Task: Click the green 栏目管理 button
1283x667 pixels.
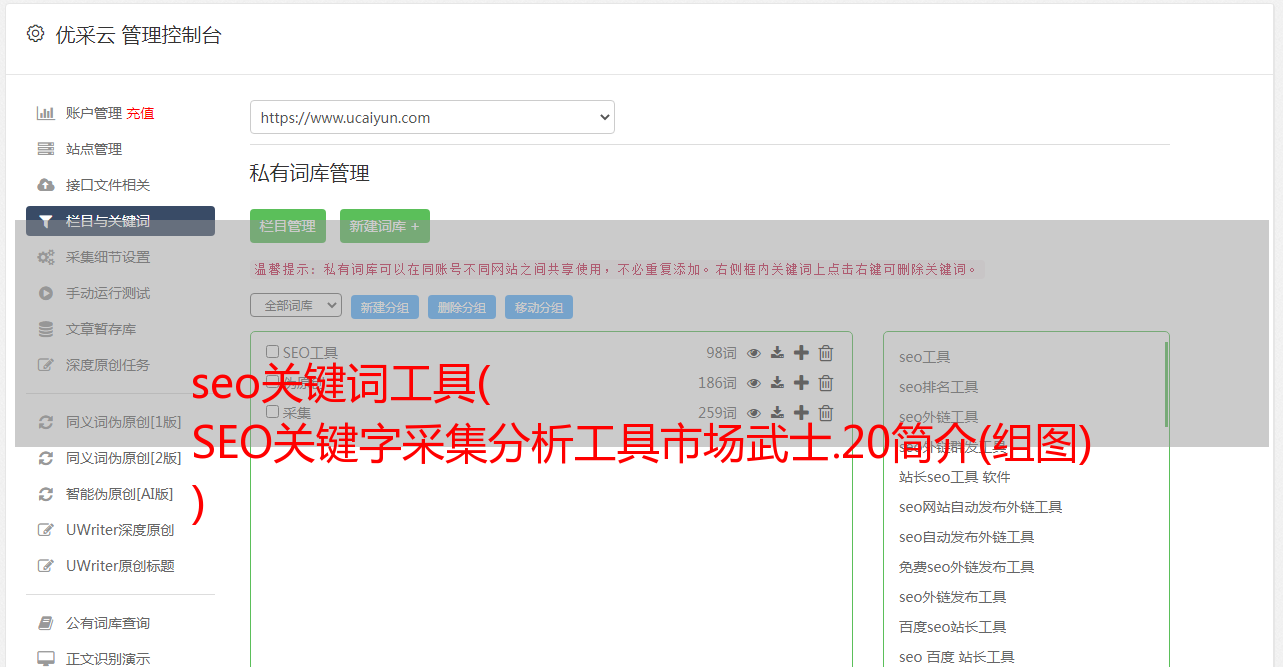Action: pos(288,226)
